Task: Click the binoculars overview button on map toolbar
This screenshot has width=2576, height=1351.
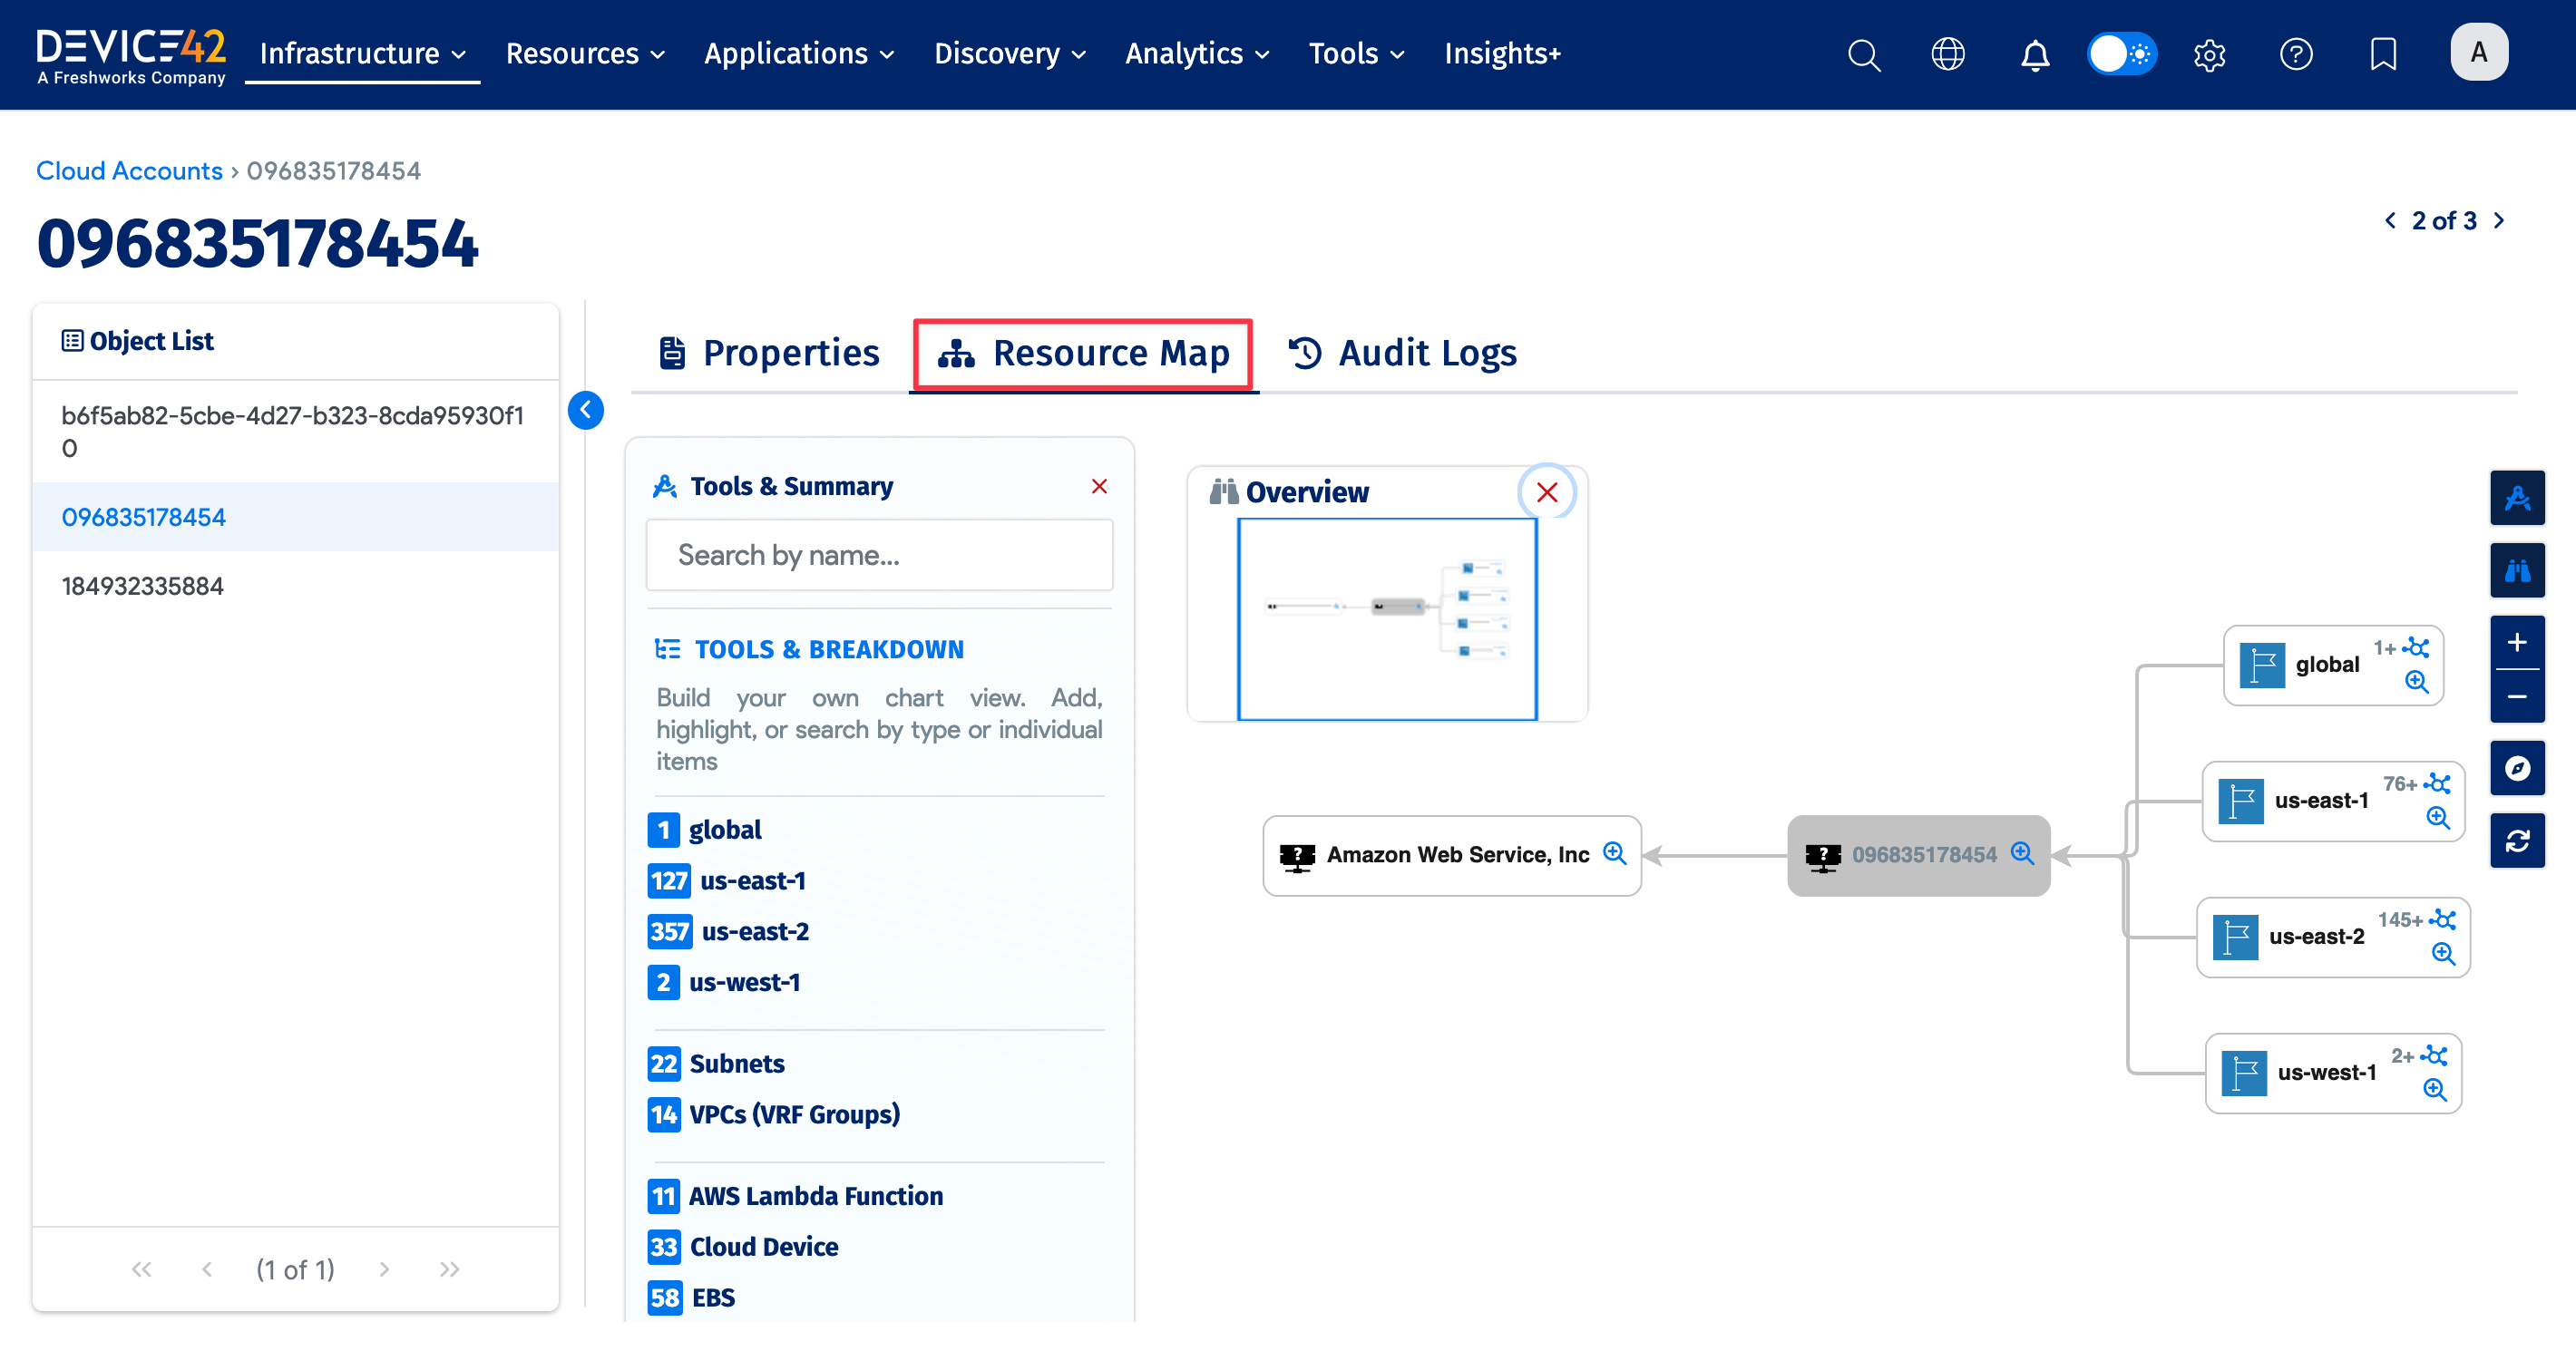Action: (2516, 571)
